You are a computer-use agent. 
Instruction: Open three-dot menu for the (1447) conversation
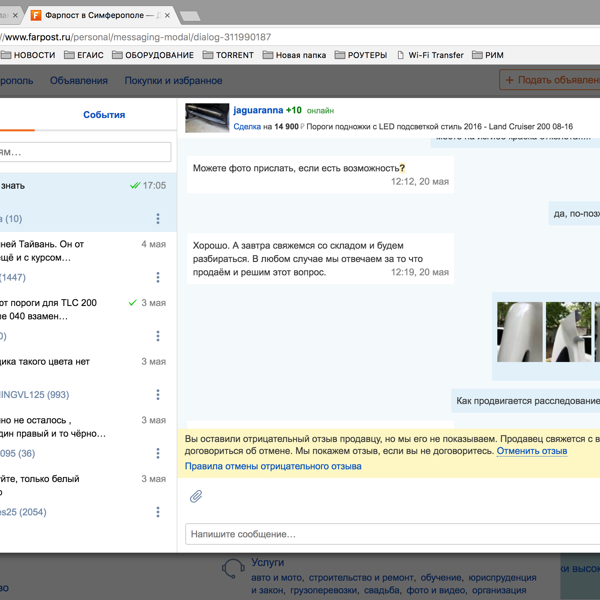[158, 277]
